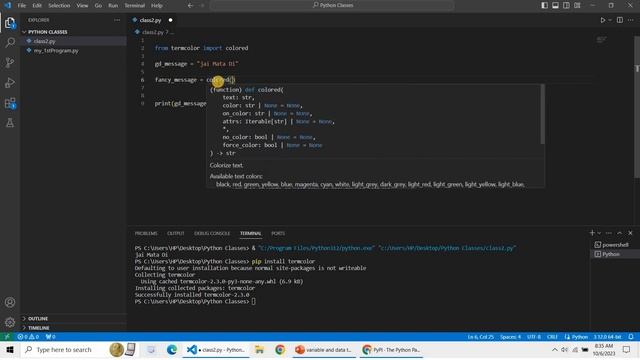640x360 pixels.
Task: Open the Source Control view
Action: [x=10, y=62]
